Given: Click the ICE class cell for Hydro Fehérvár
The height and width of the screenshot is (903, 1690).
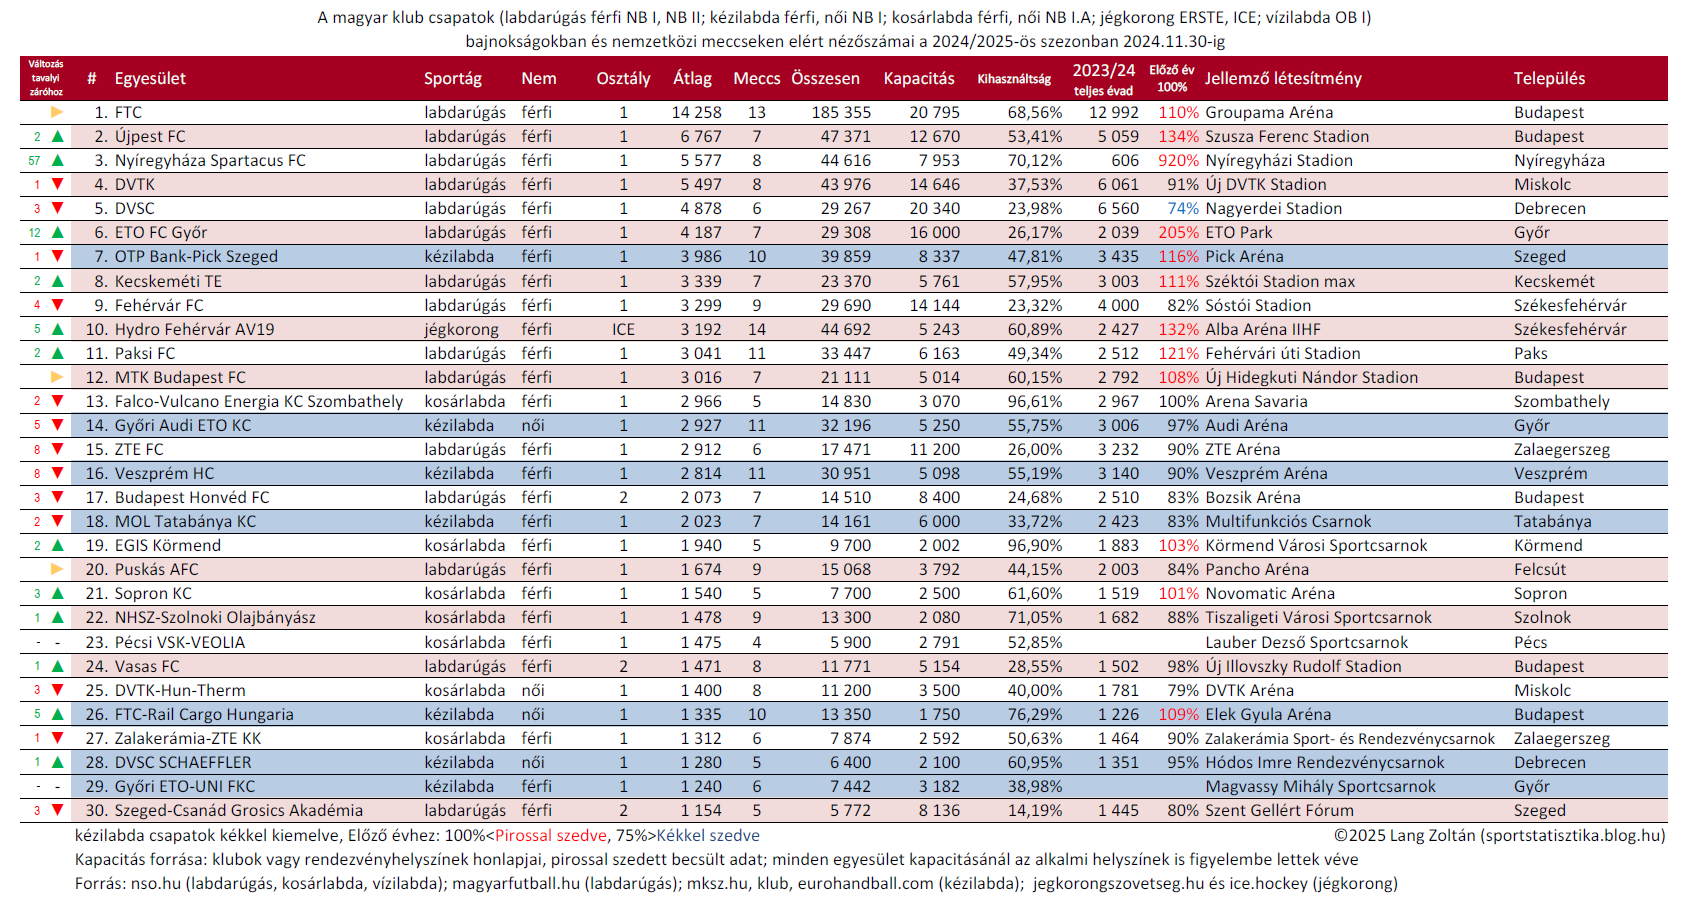Looking at the screenshot, I should click(623, 329).
